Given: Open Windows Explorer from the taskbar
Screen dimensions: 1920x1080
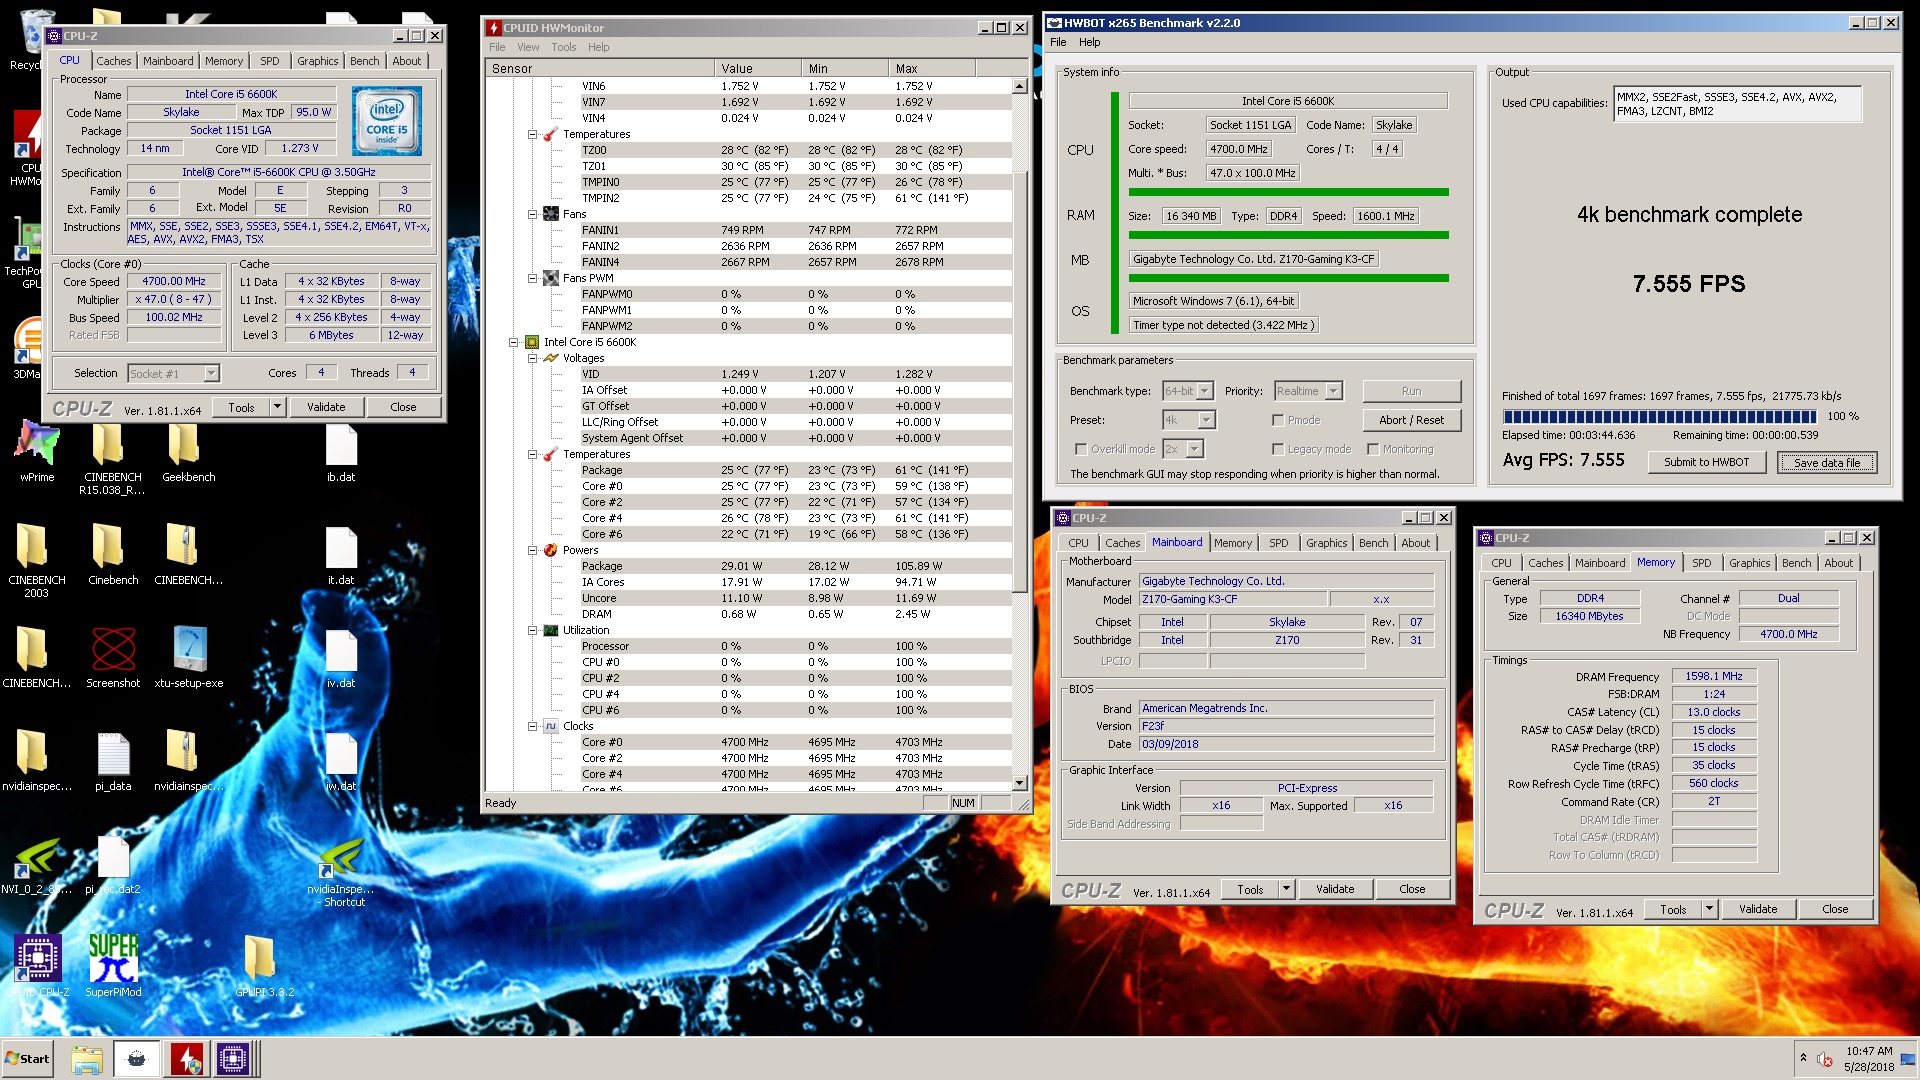Looking at the screenshot, I should [87, 1059].
